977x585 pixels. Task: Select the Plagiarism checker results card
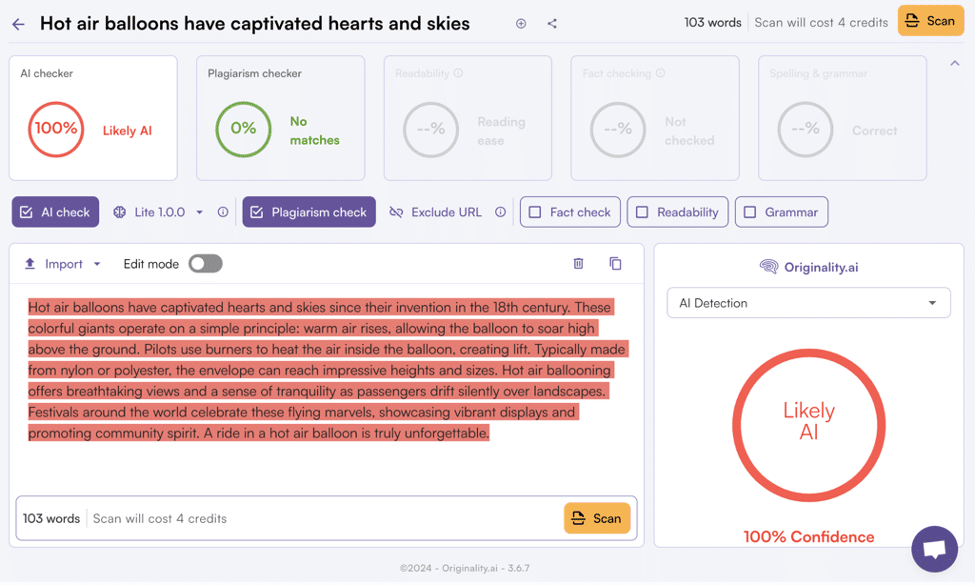(281, 118)
